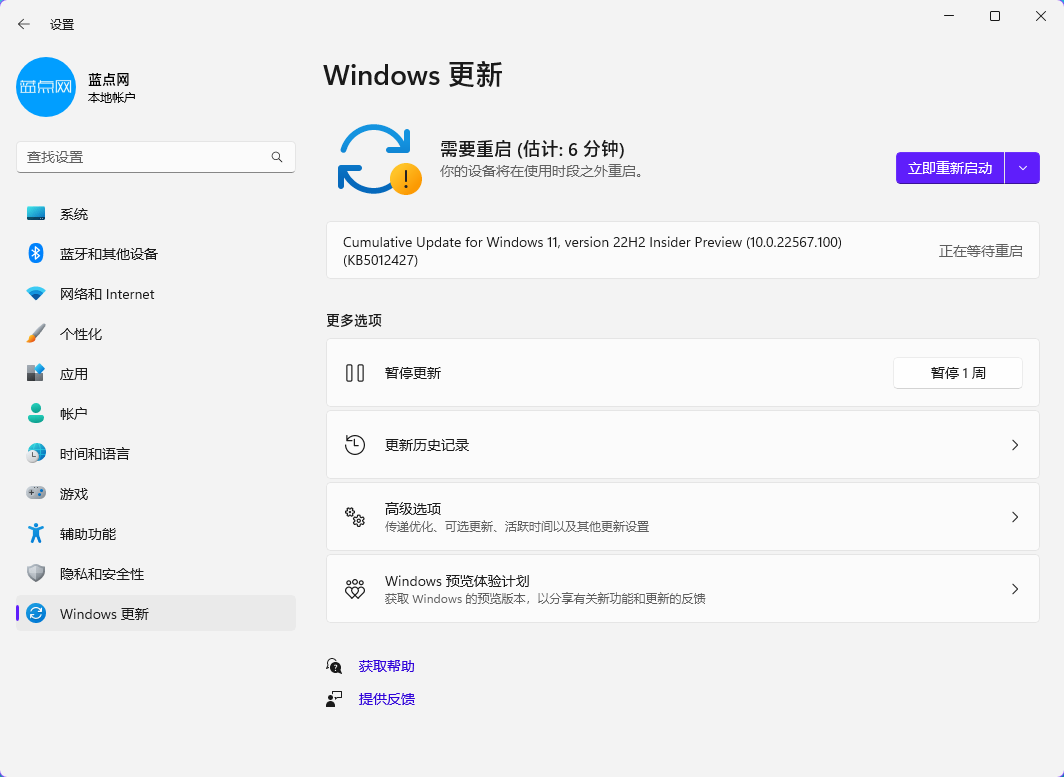Open the 获取帮助 link

(x=387, y=665)
